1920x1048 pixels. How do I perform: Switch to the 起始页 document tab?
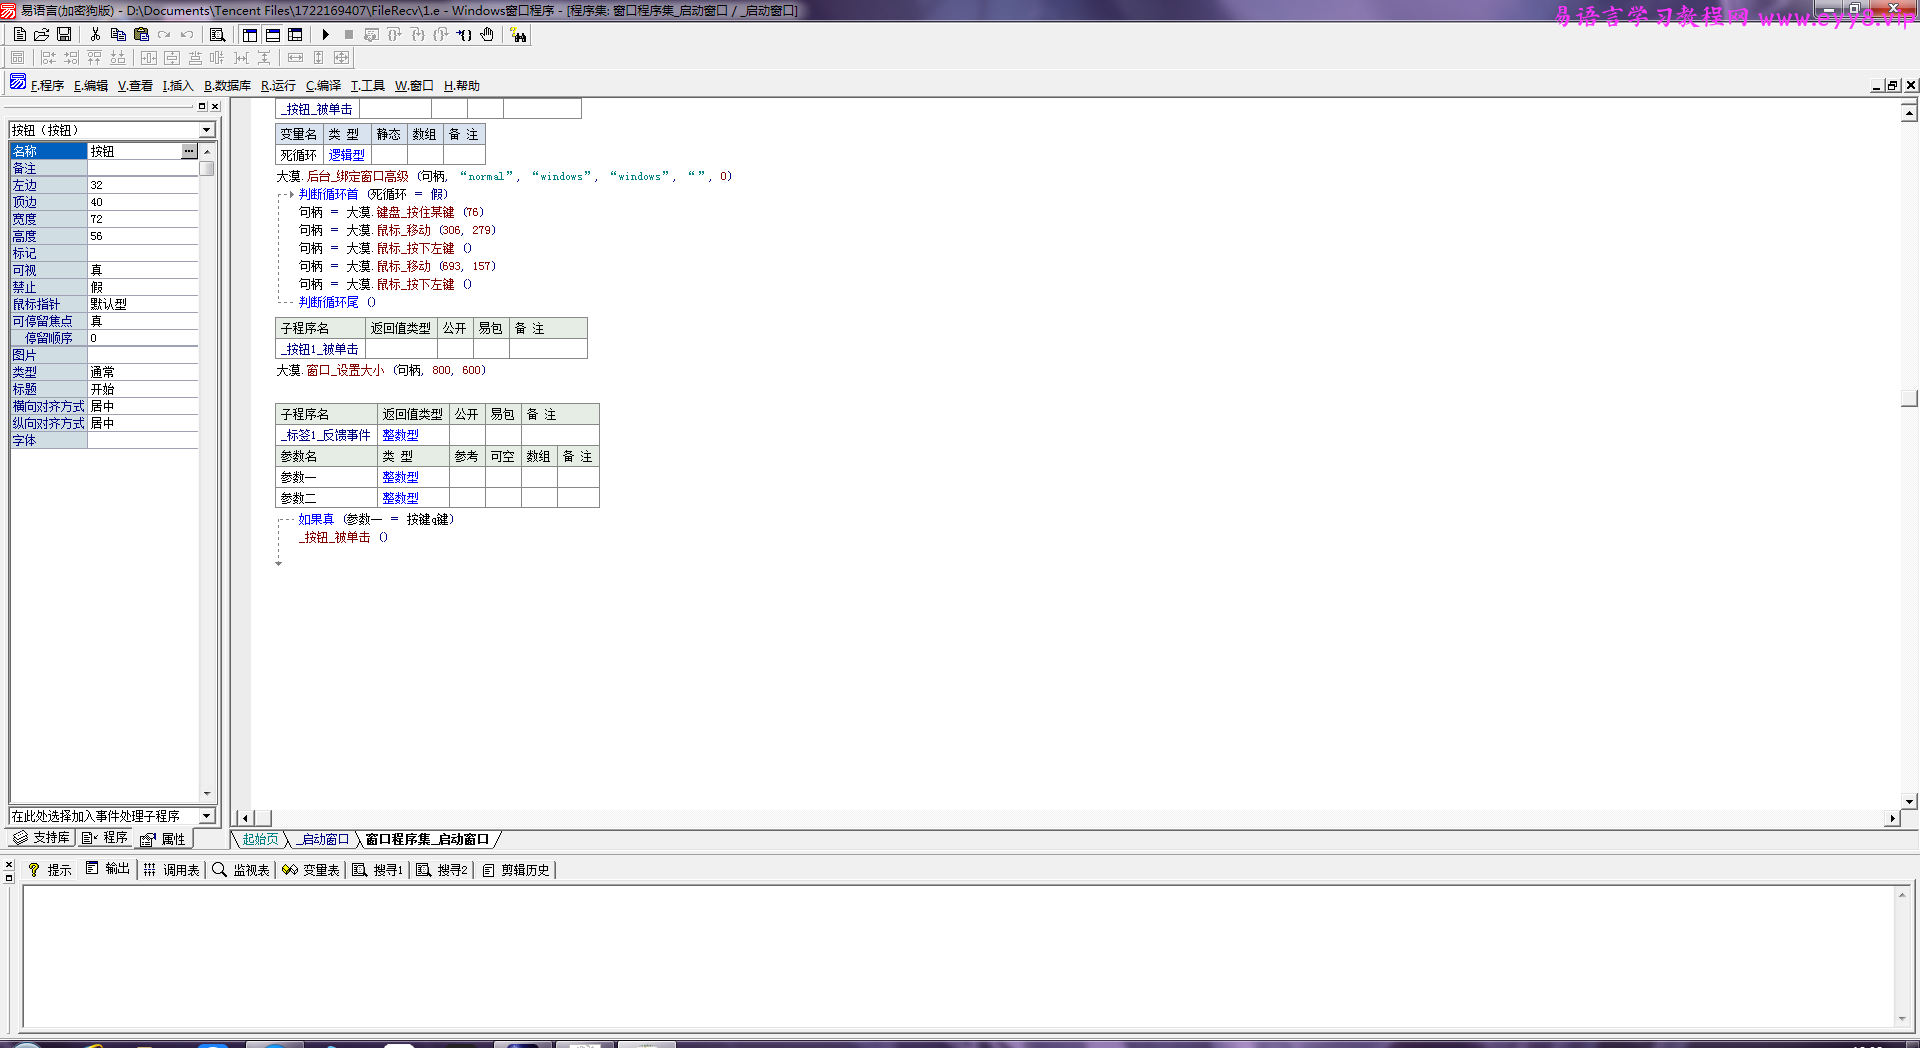260,839
